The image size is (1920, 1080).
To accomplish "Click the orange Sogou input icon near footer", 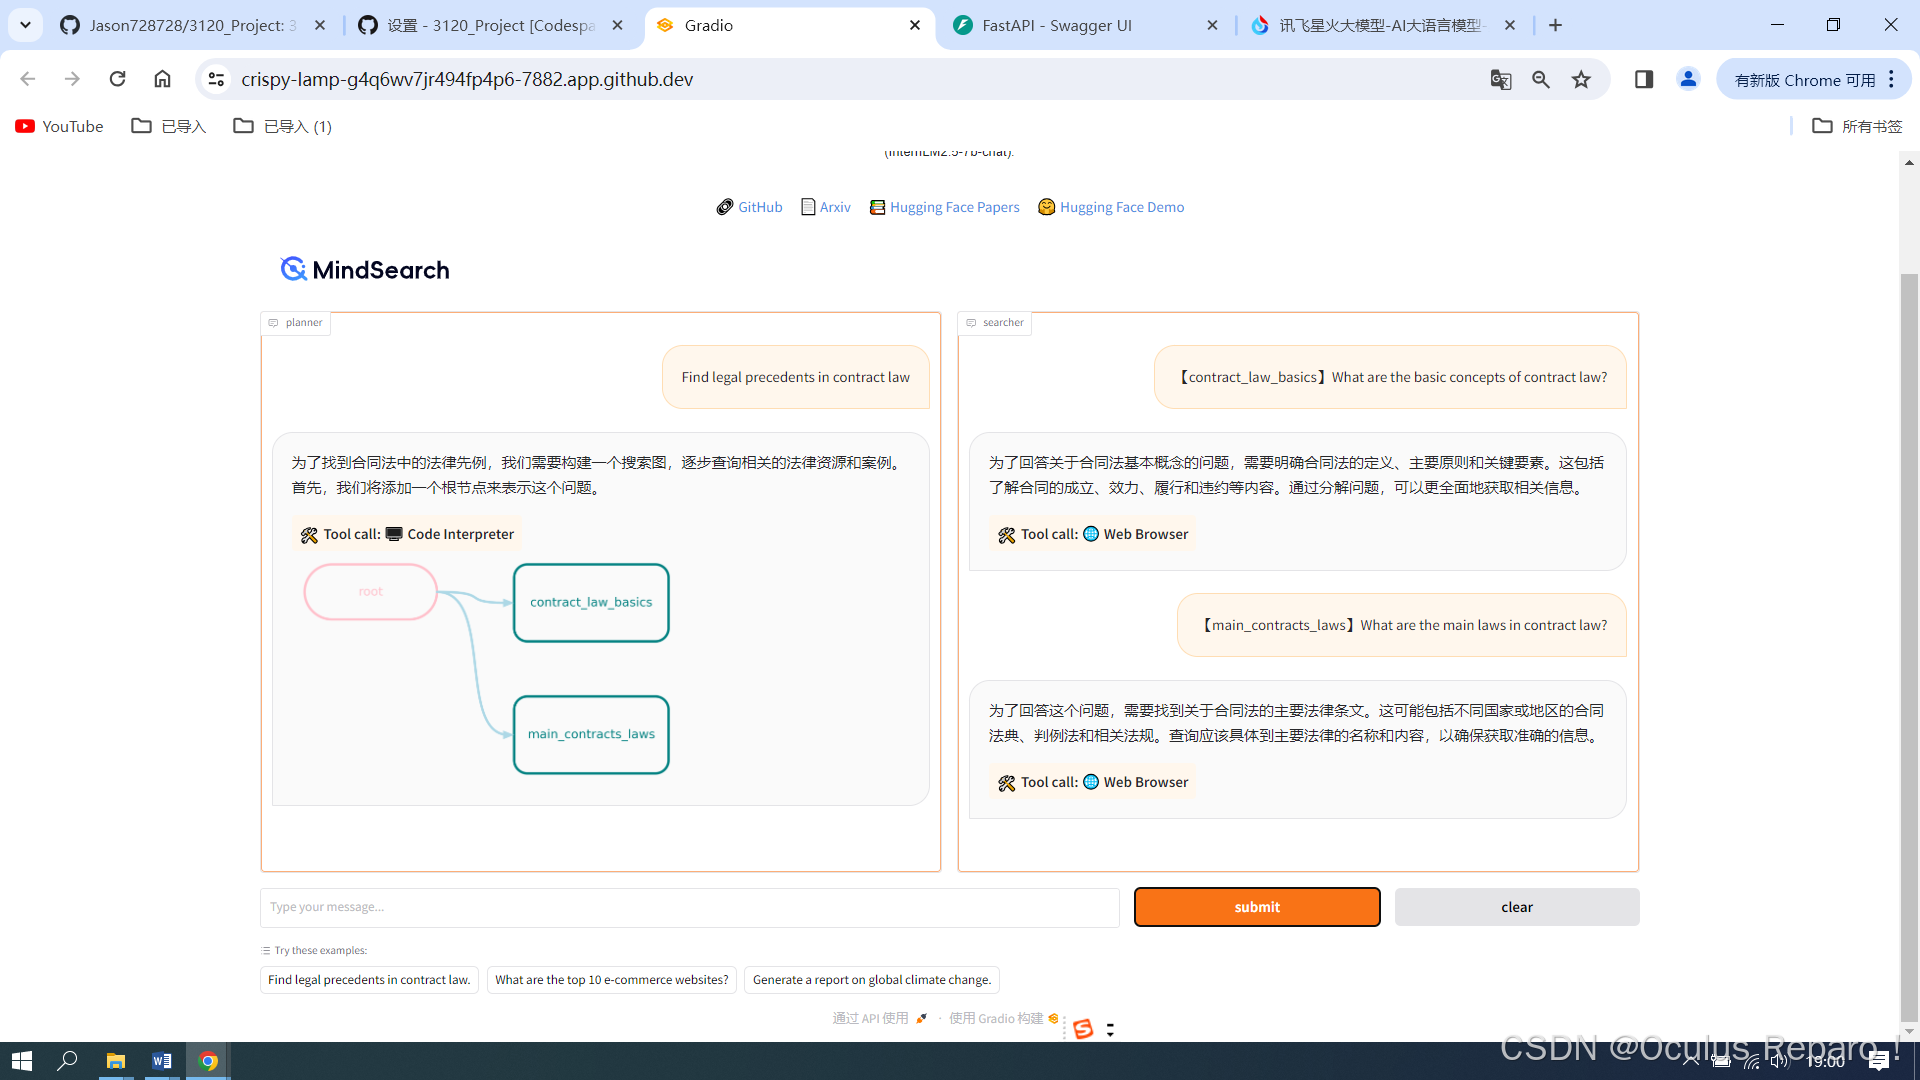I will coord(1083,1028).
